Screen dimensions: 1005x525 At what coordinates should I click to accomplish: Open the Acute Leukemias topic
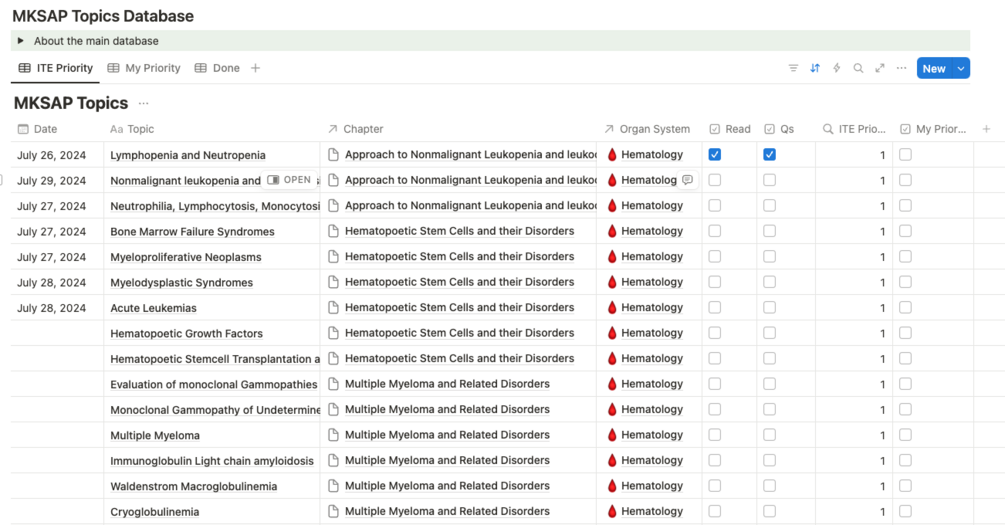pyautogui.click(x=153, y=308)
